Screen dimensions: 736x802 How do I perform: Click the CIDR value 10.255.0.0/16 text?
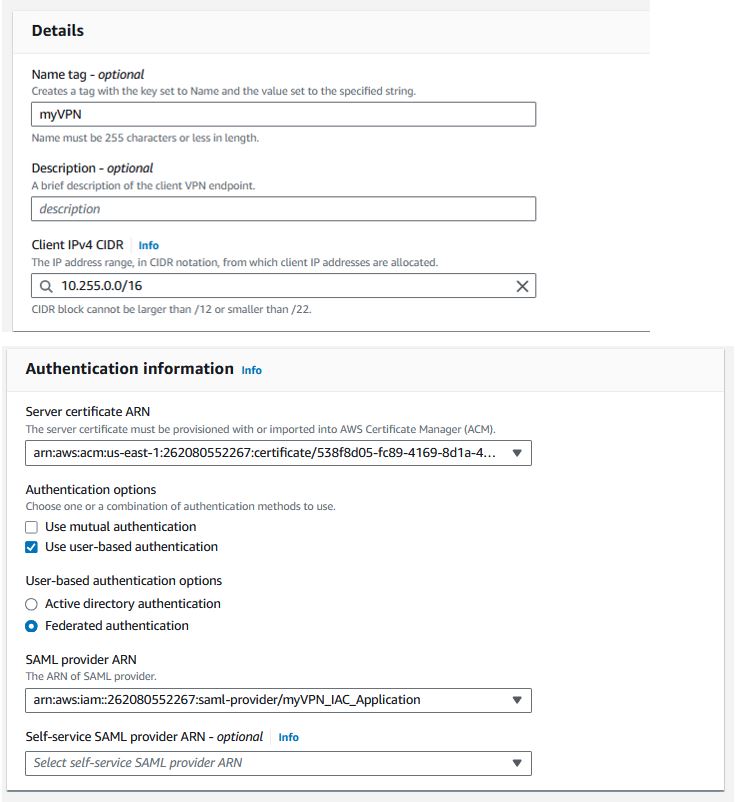[x=102, y=286]
